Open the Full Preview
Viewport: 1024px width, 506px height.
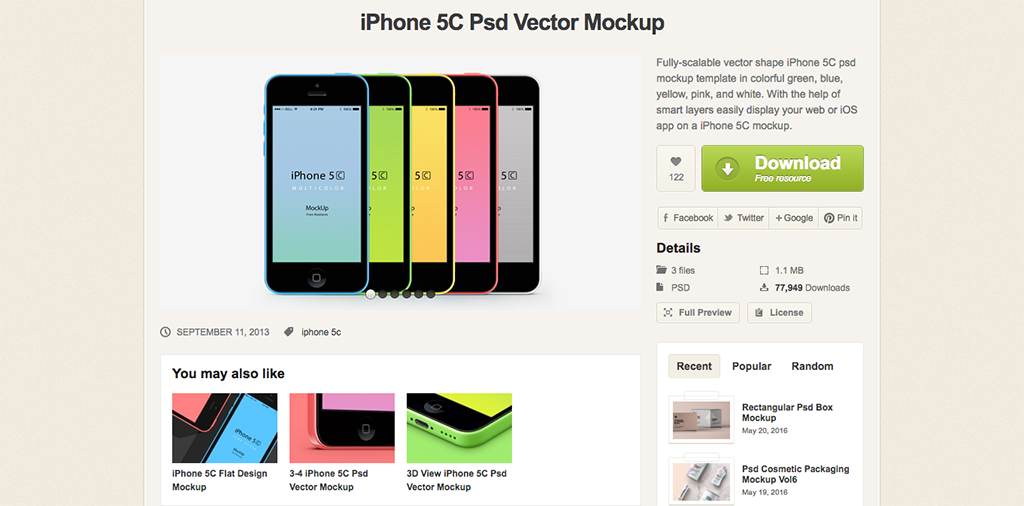tap(698, 313)
